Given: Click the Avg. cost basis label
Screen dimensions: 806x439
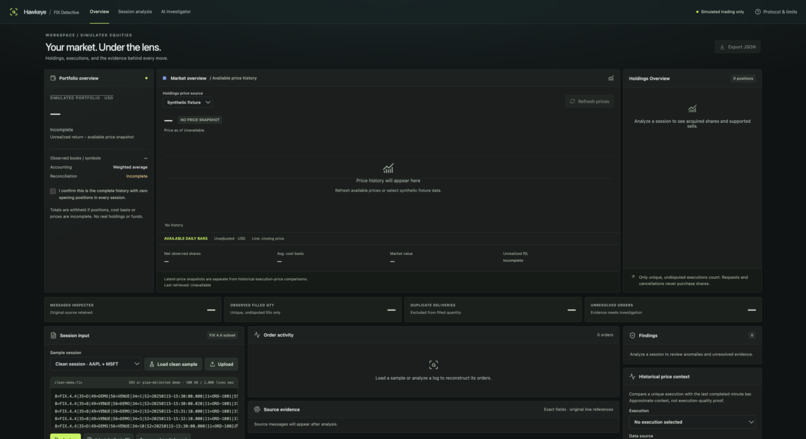Looking at the screenshot, I should (290, 253).
